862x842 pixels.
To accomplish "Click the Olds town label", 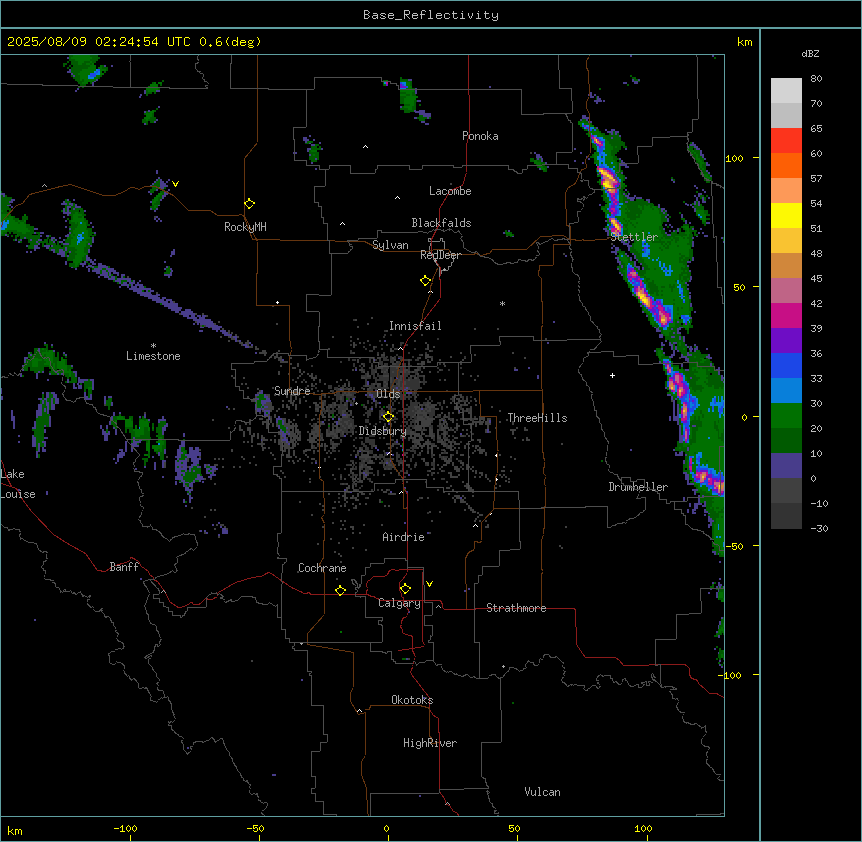I will click(388, 394).
